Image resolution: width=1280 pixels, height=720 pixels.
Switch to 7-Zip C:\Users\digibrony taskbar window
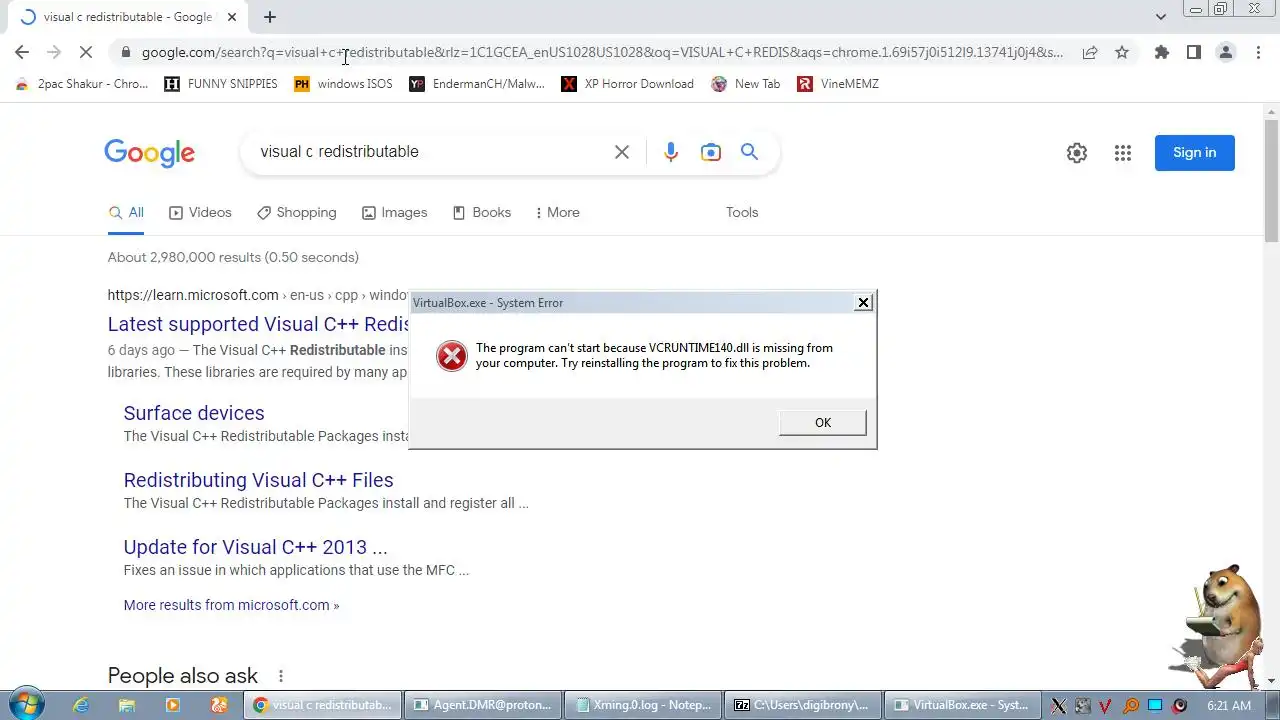(x=803, y=705)
